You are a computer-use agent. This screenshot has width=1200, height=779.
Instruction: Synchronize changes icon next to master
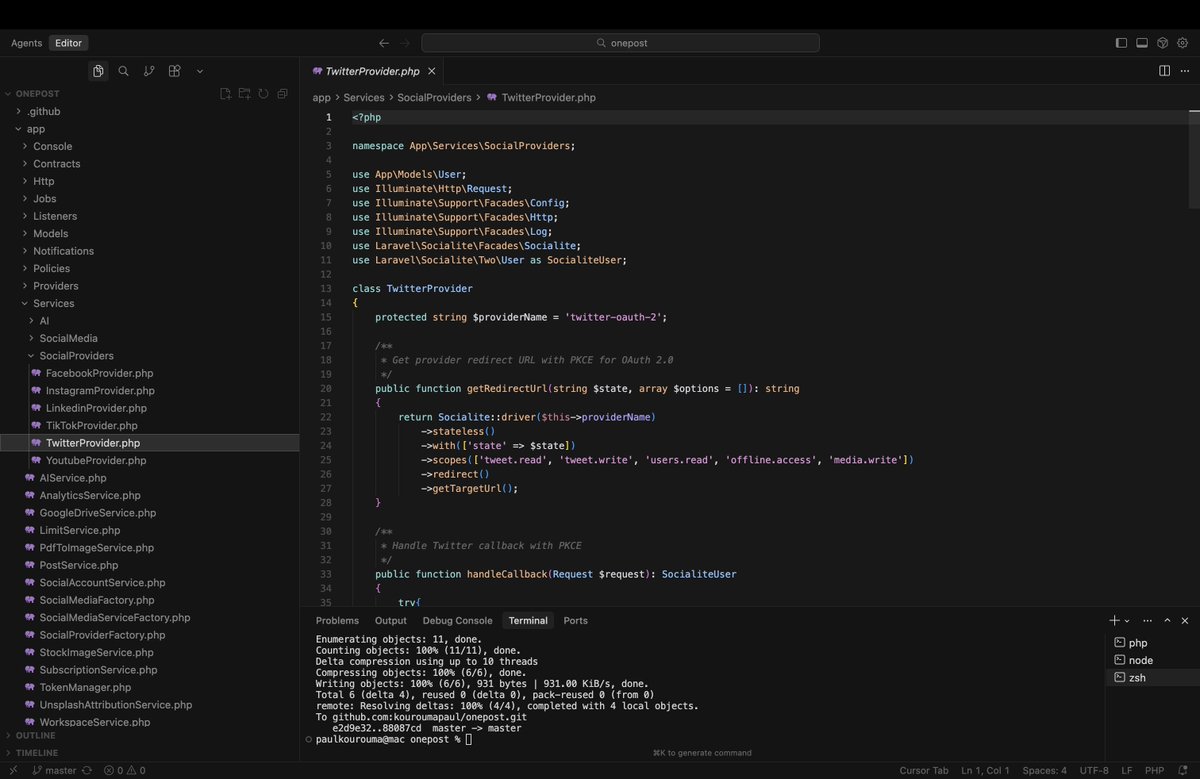pyautogui.click(x=87, y=771)
